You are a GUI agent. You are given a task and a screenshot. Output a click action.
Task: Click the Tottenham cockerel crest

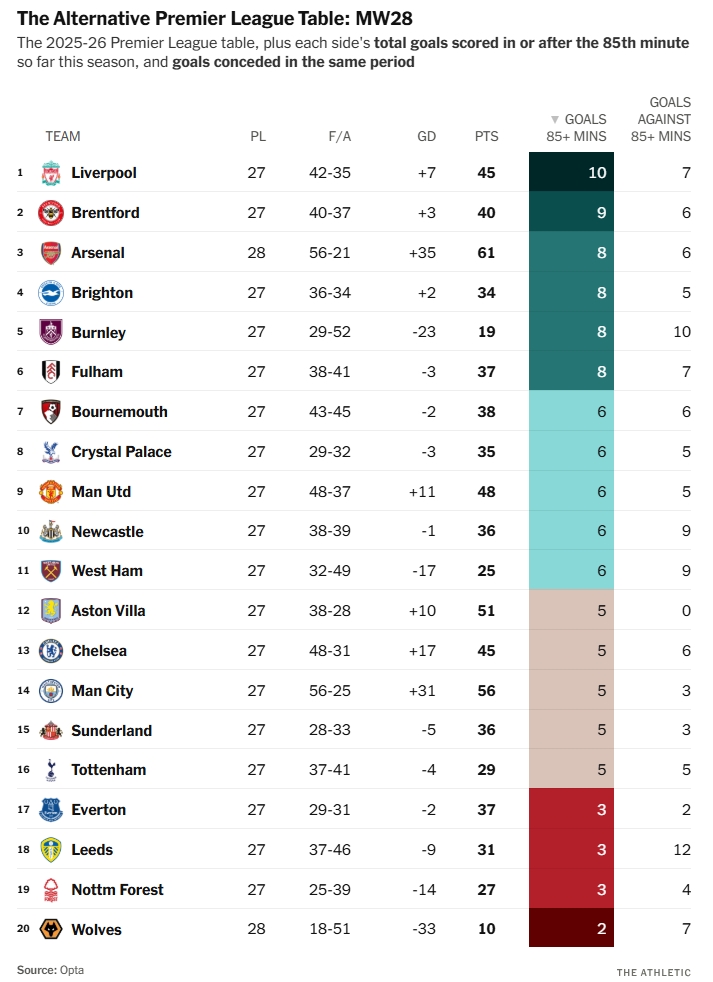tap(51, 770)
